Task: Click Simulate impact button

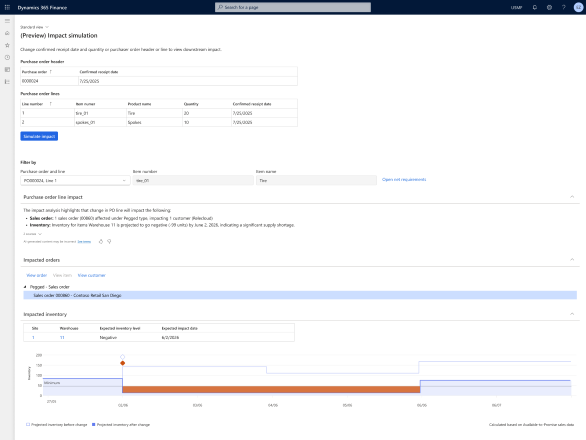Action: pyautogui.click(x=39, y=136)
